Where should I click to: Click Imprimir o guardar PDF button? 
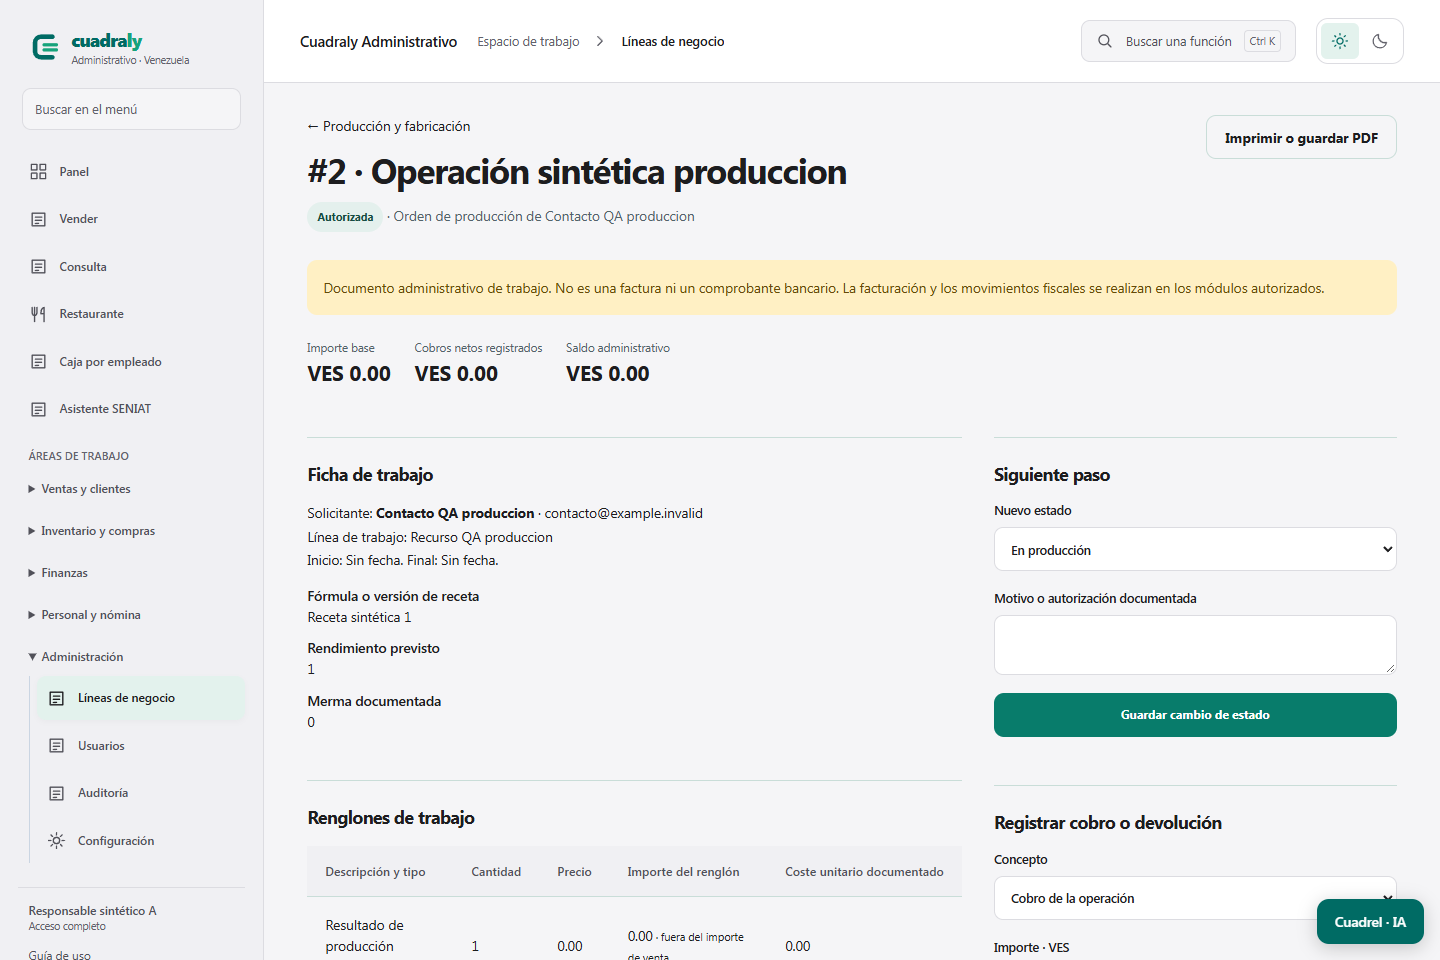(1301, 137)
